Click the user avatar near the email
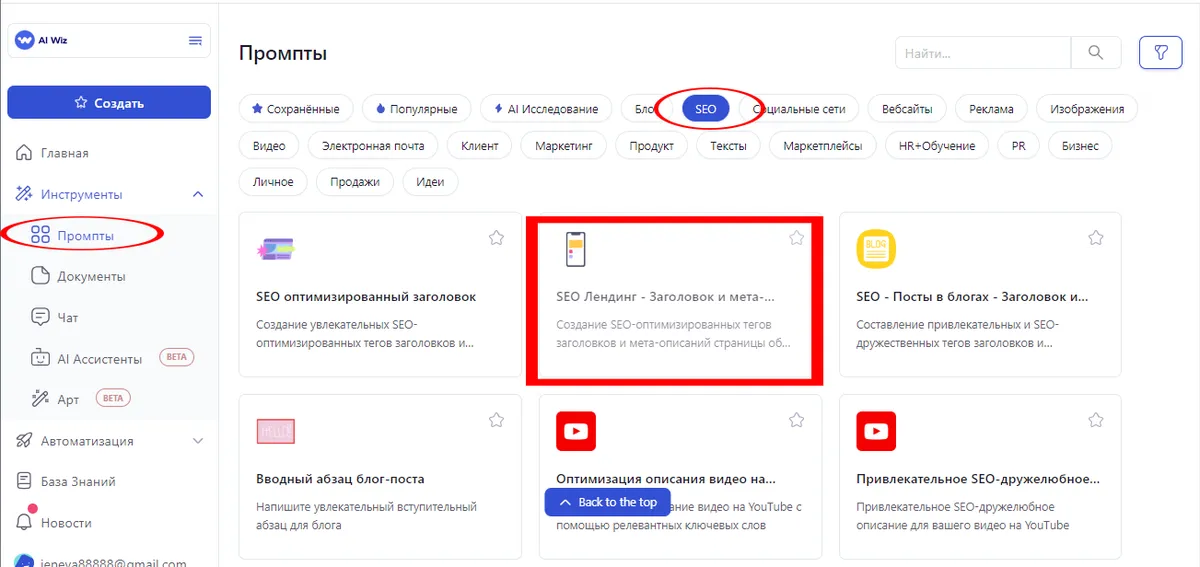The height and width of the screenshot is (567, 1200). [25, 560]
